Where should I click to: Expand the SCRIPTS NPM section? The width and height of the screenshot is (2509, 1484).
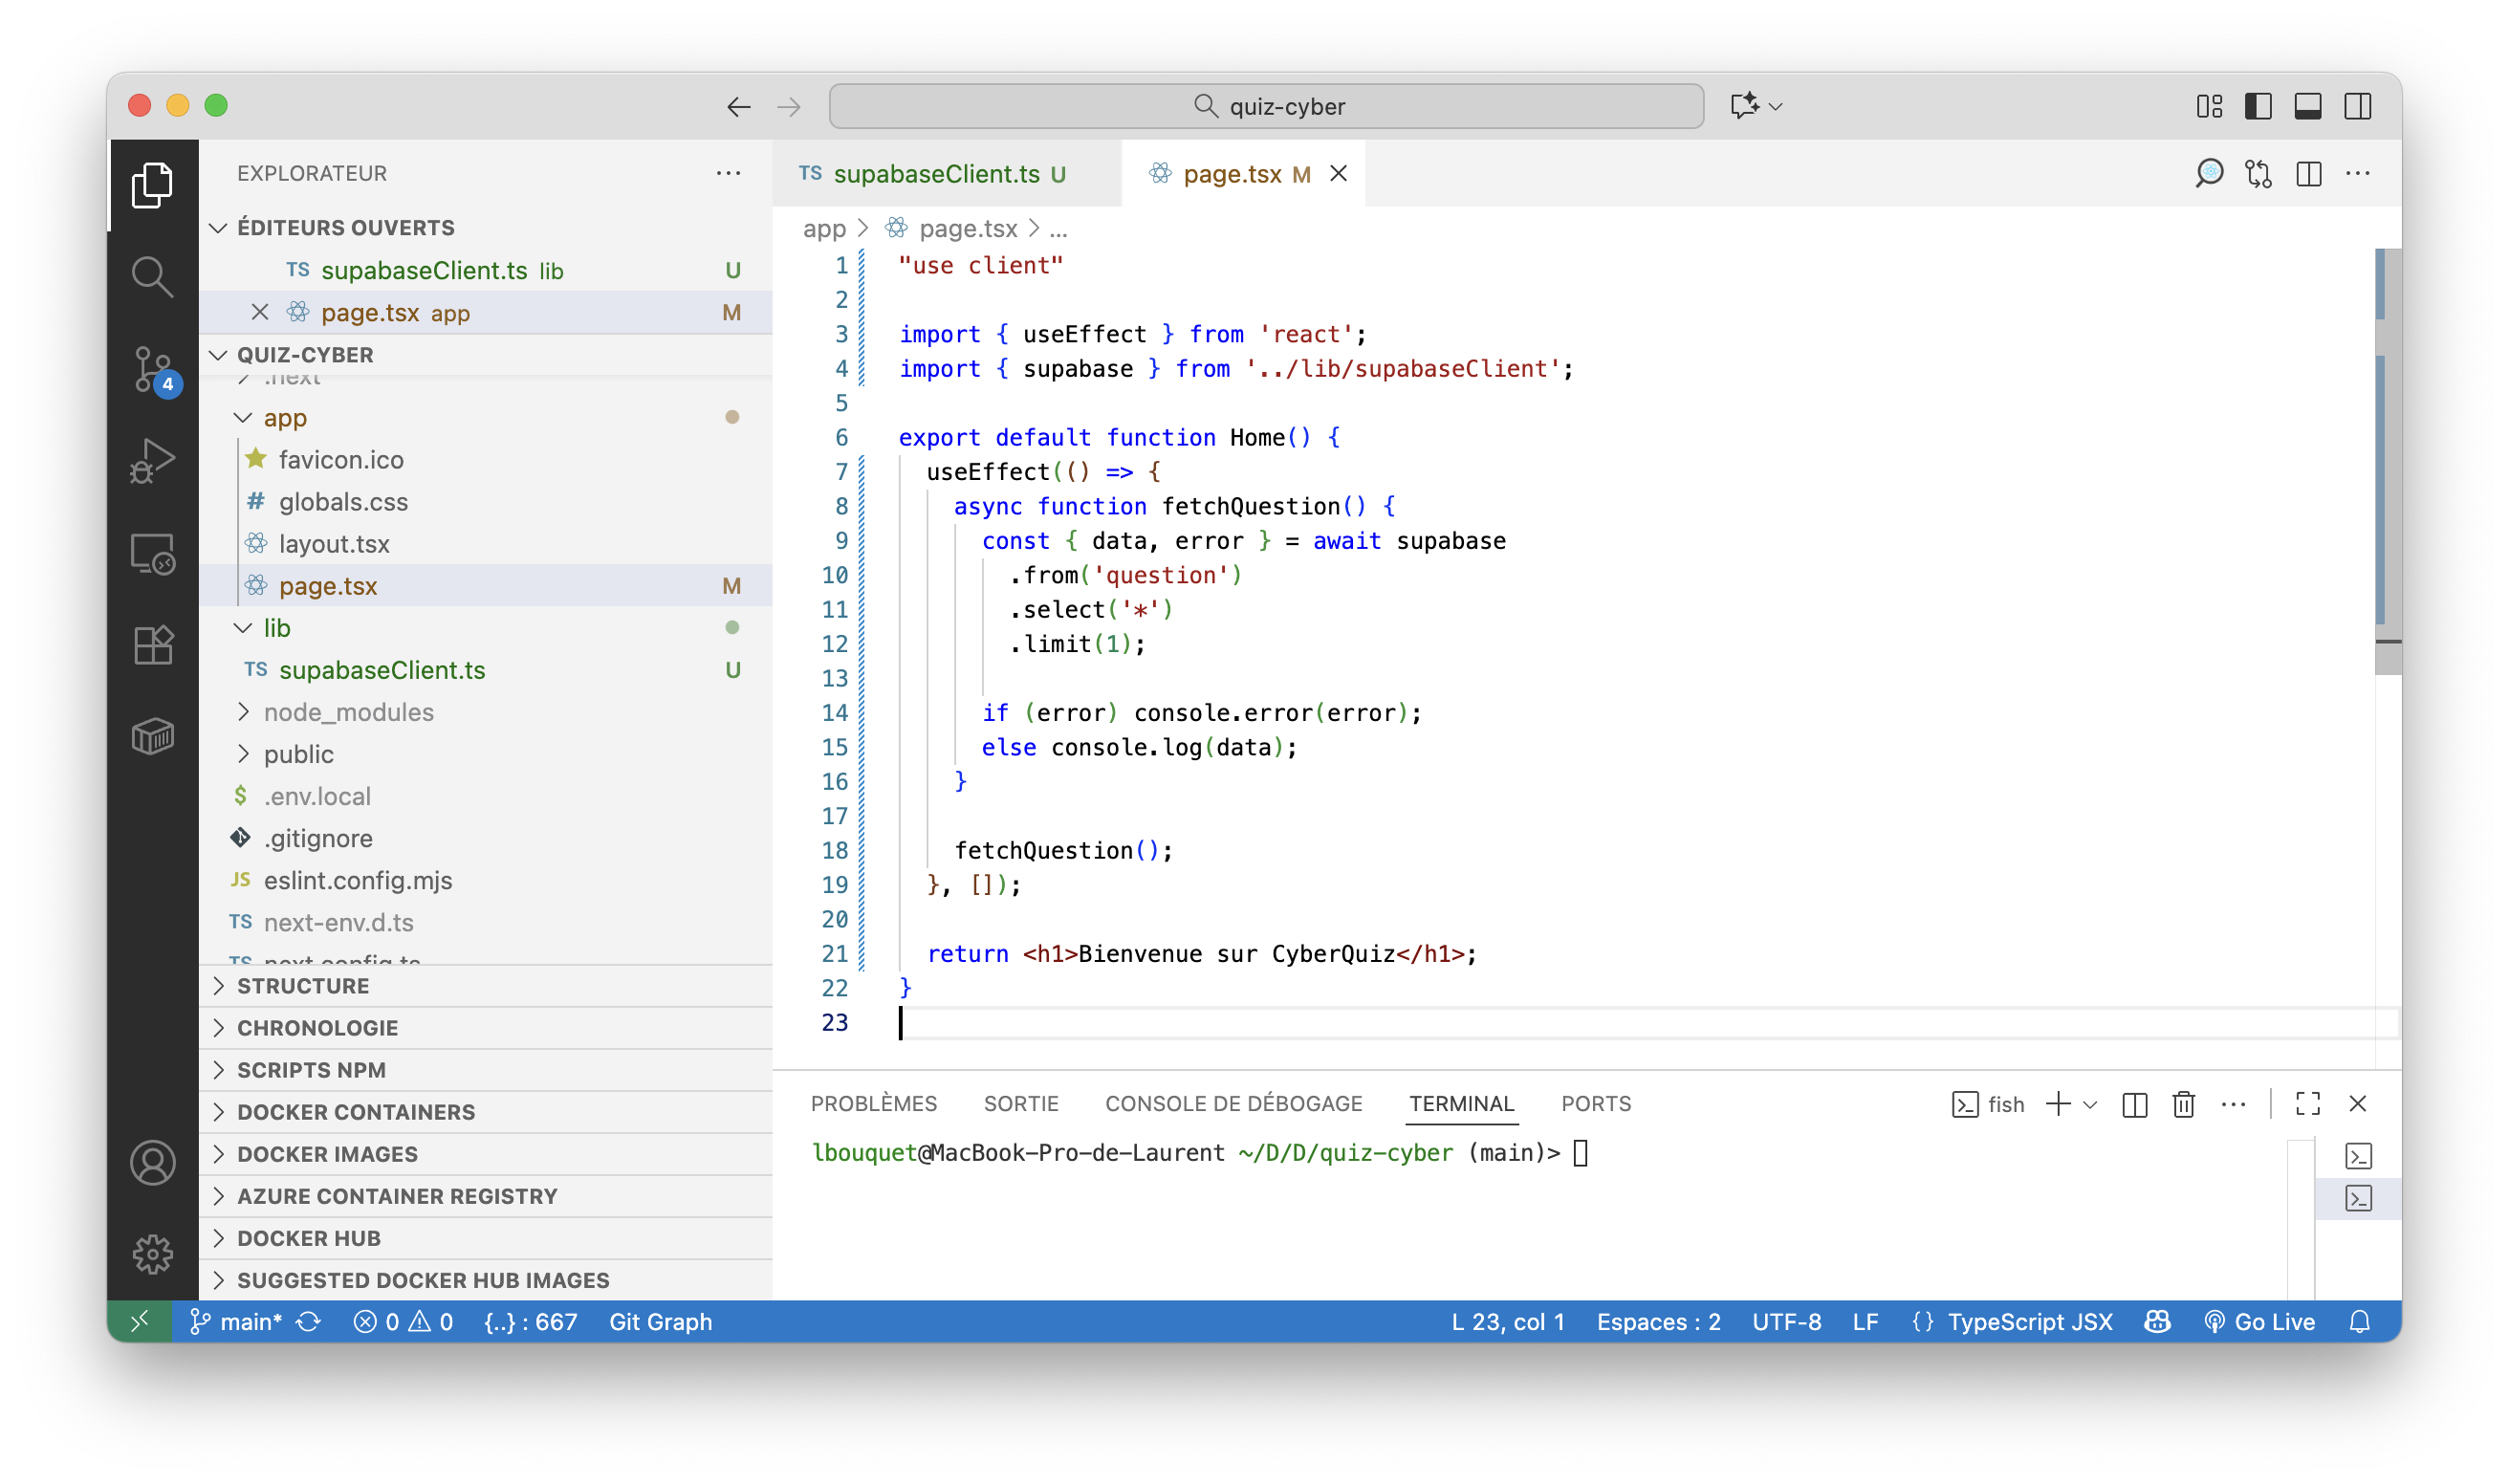click(x=311, y=1070)
